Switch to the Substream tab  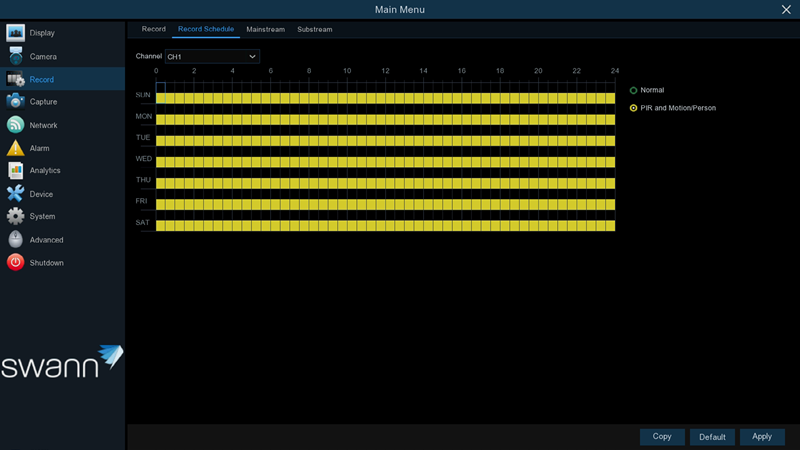pyautogui.click(x=314, y=30)
